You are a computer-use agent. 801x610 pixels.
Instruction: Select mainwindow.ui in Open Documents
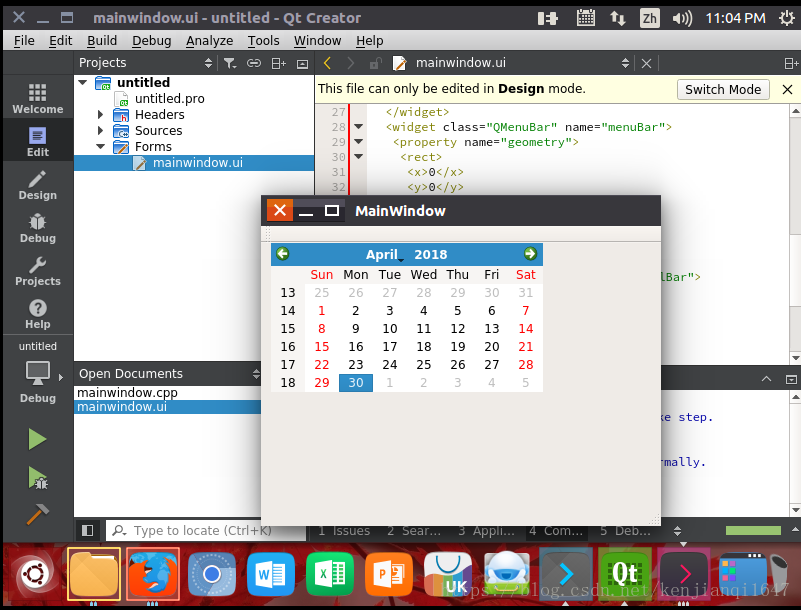pos(168,407)
